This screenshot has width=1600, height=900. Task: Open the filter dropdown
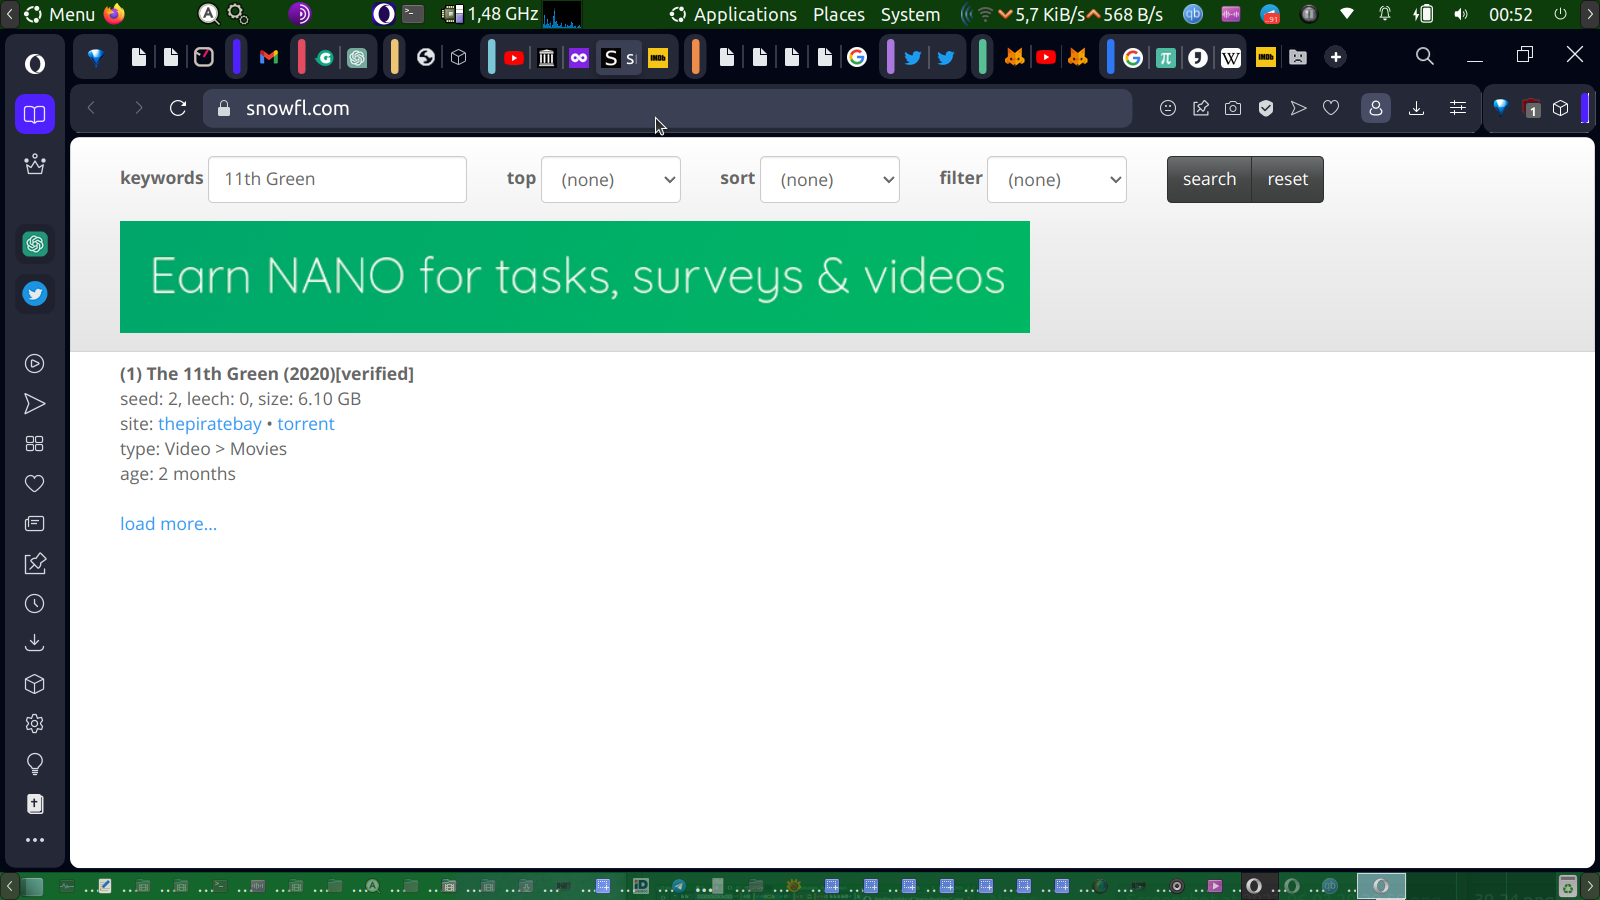pos(1057,180)
